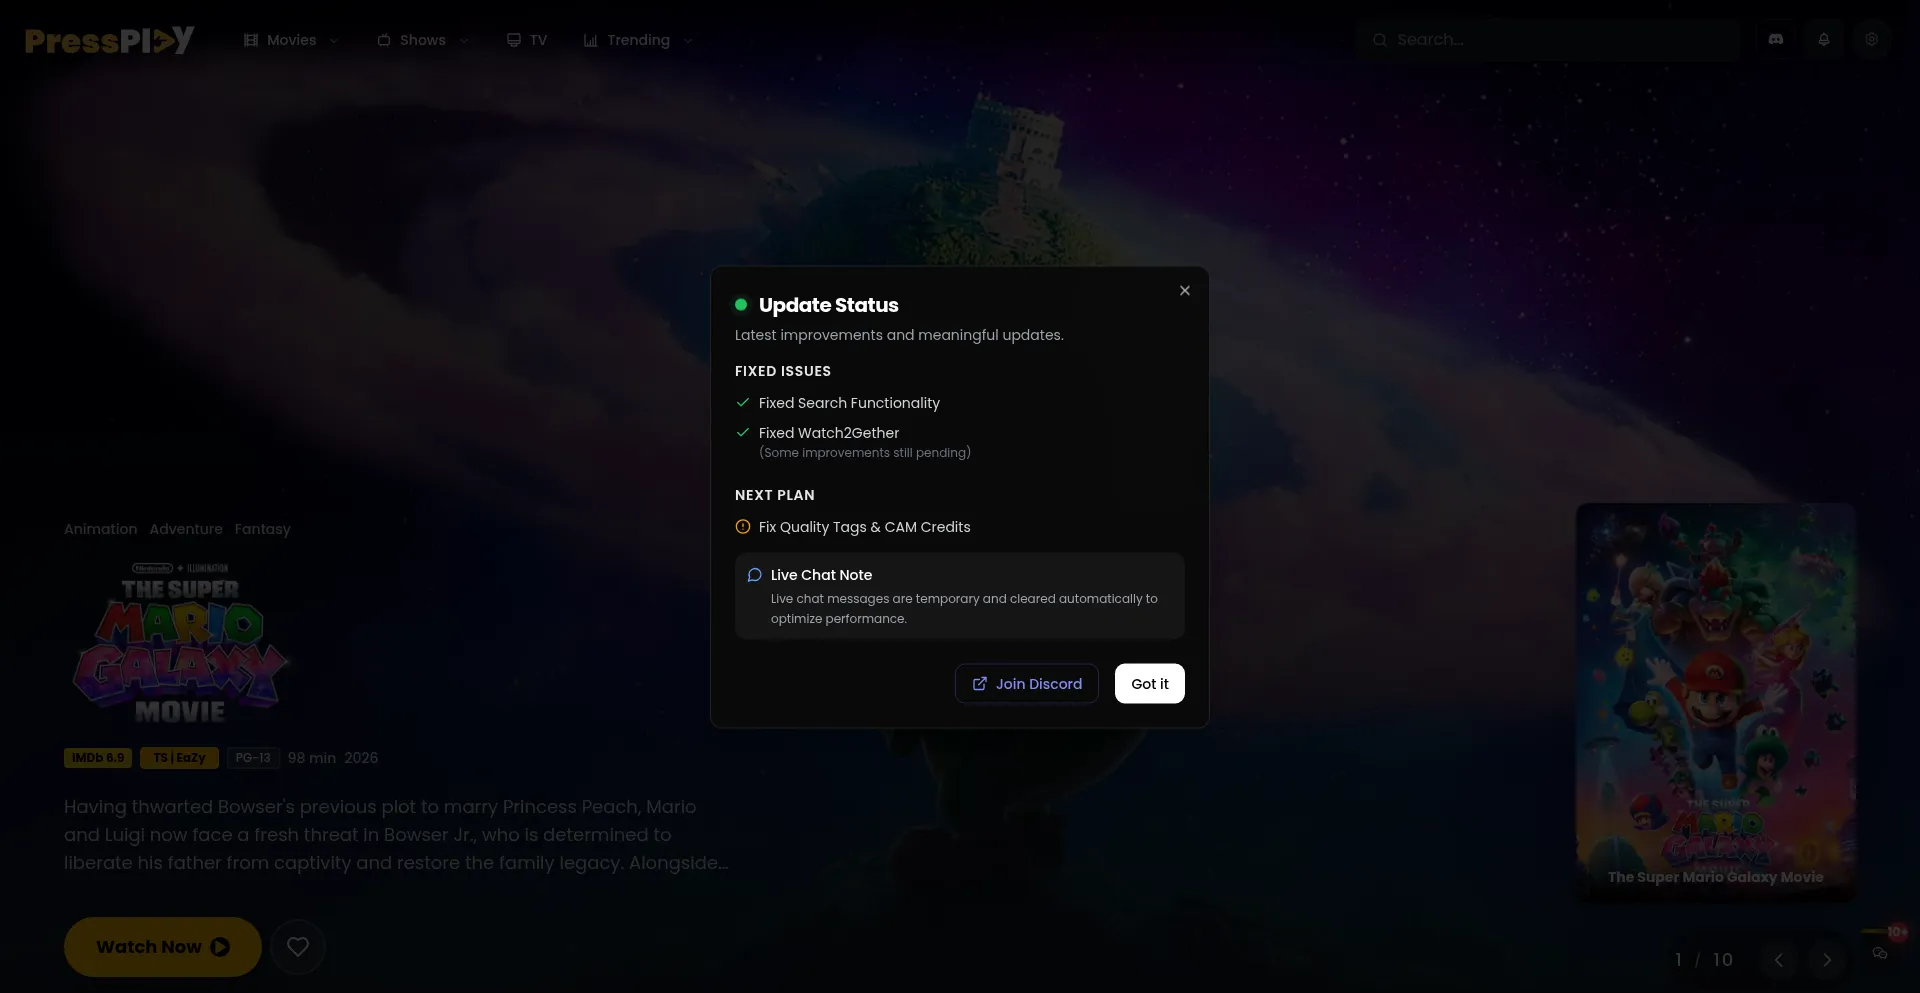Click the Fixed Watch2Gether checkmark icon
Viewport: 1920px width, 993px height.
point(743,433)
